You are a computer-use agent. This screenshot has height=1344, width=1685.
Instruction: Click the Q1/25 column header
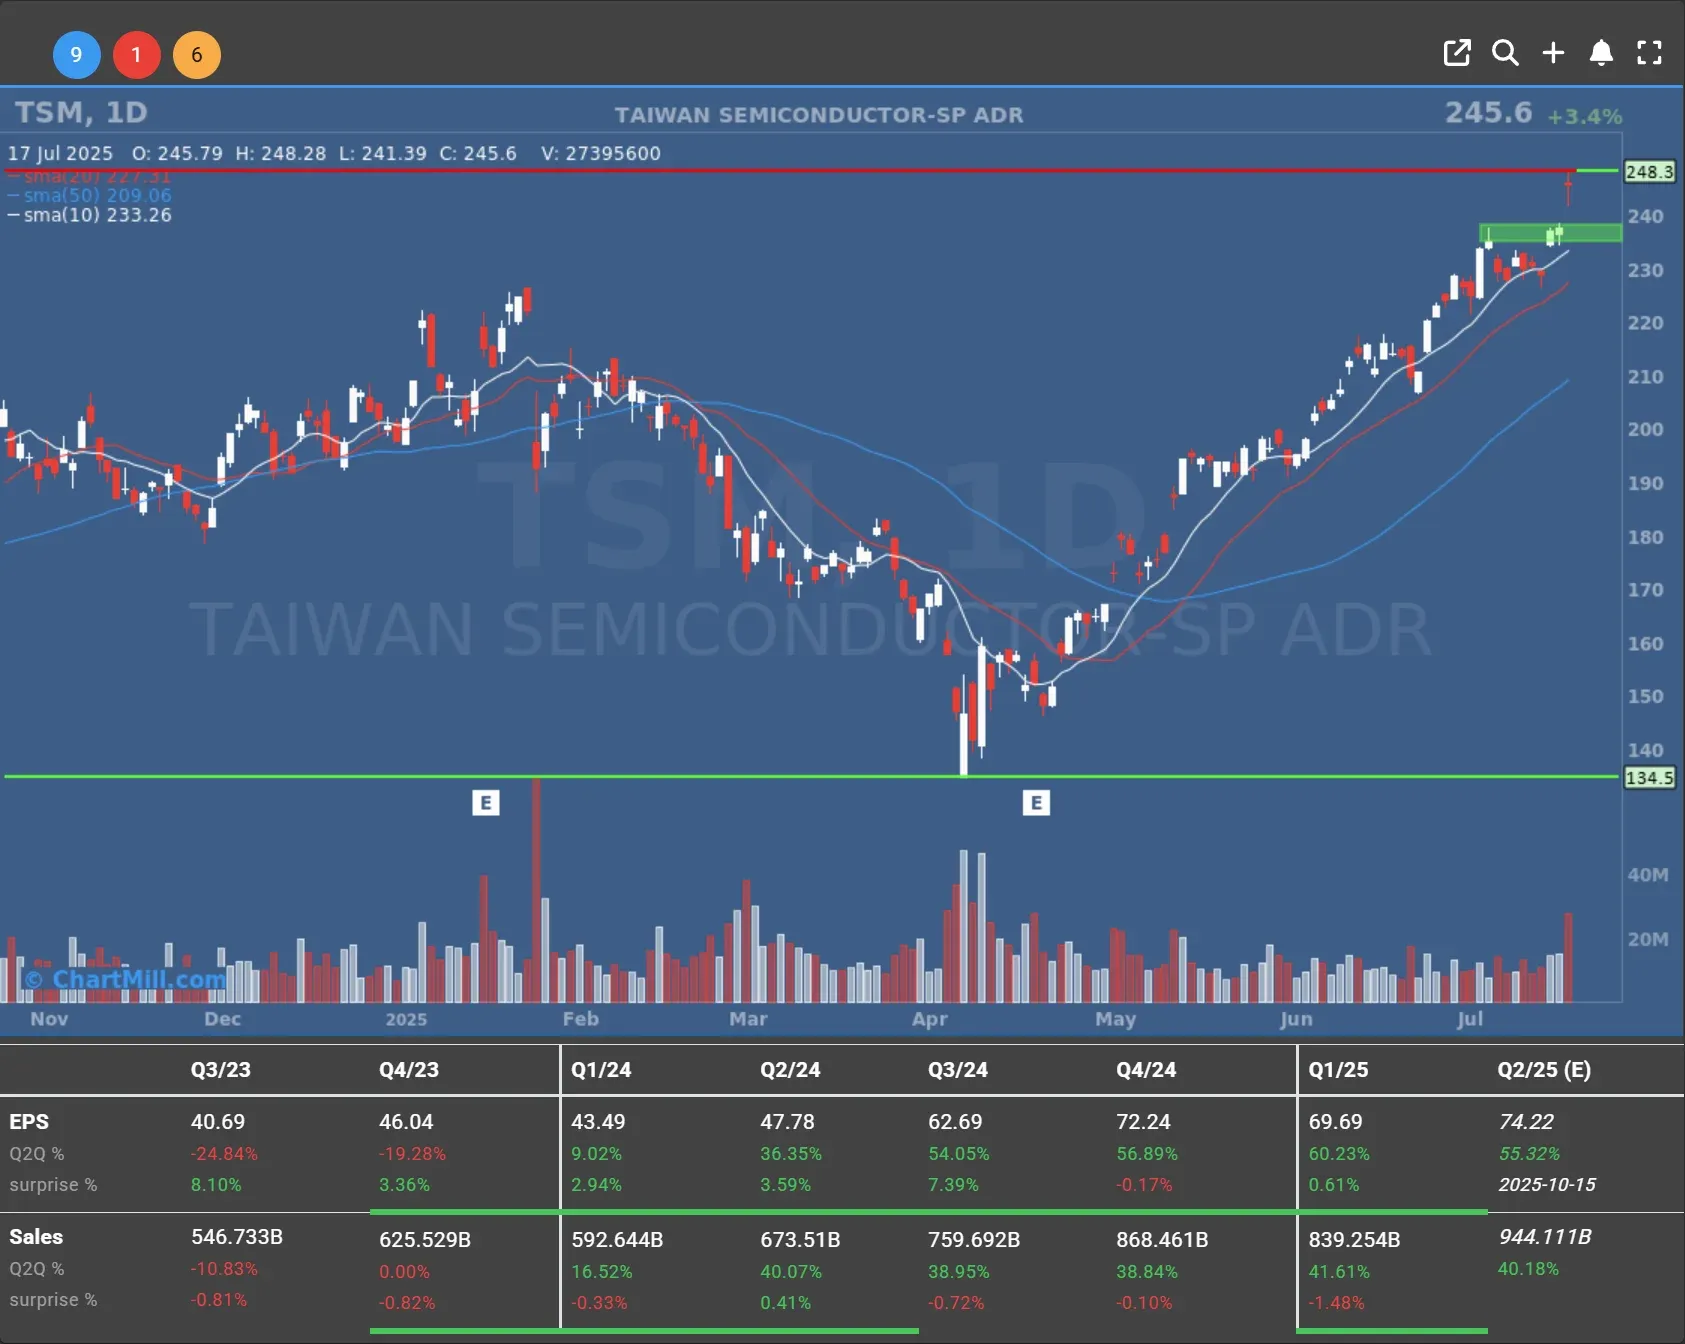[1338, 1070]
